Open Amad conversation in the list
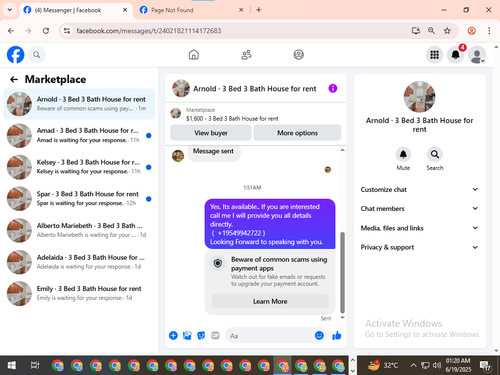 coord(79,135)
